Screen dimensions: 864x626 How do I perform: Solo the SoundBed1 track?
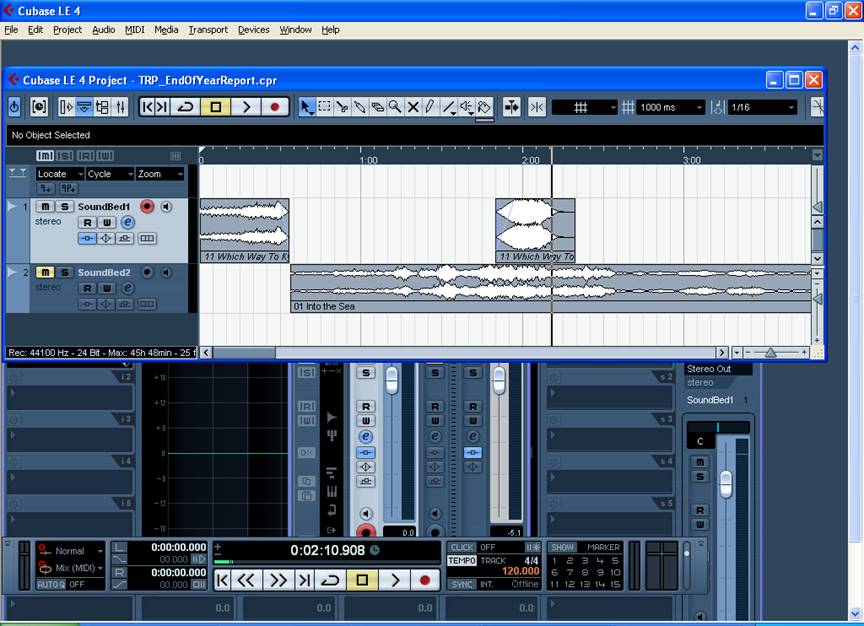tap(64, 207)
